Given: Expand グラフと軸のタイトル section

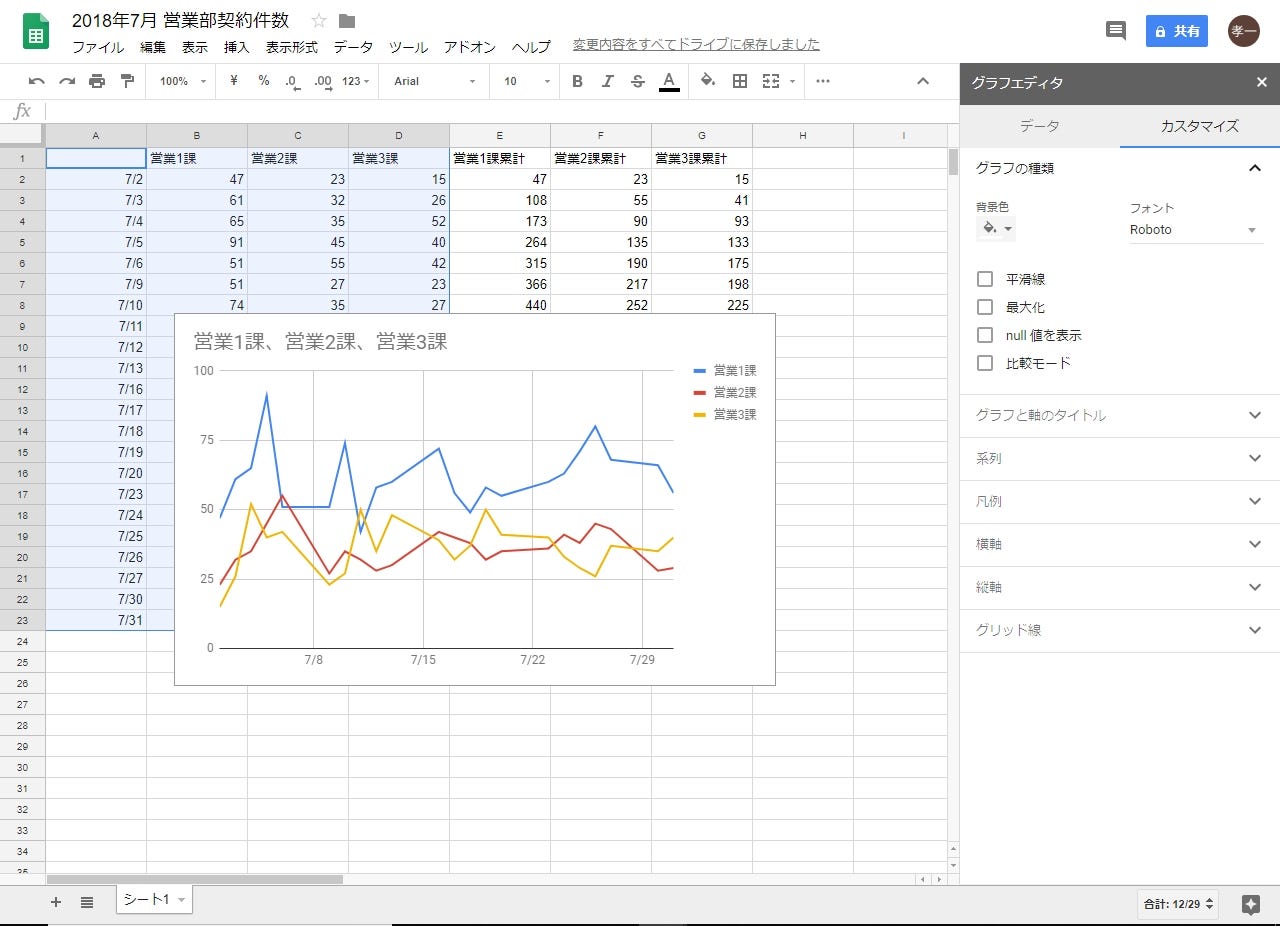Looking at the screenshot, I should (x=1119, y=415).
